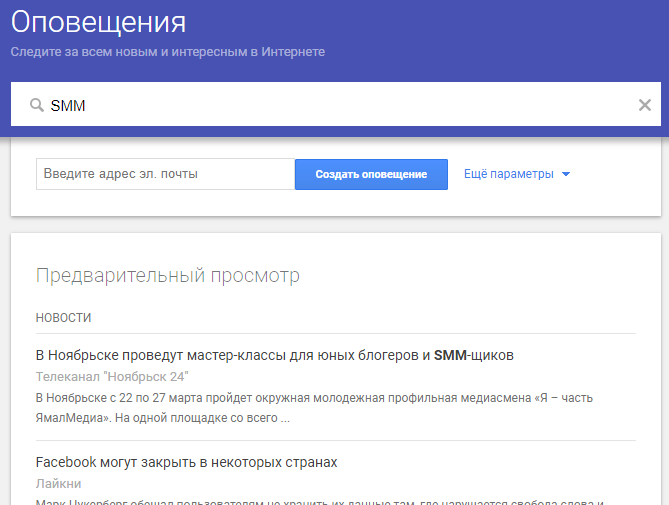Click the Оповещения page title
Image resolution: width=669 pixels, height=505 pixels.
[x=99, y=22]
